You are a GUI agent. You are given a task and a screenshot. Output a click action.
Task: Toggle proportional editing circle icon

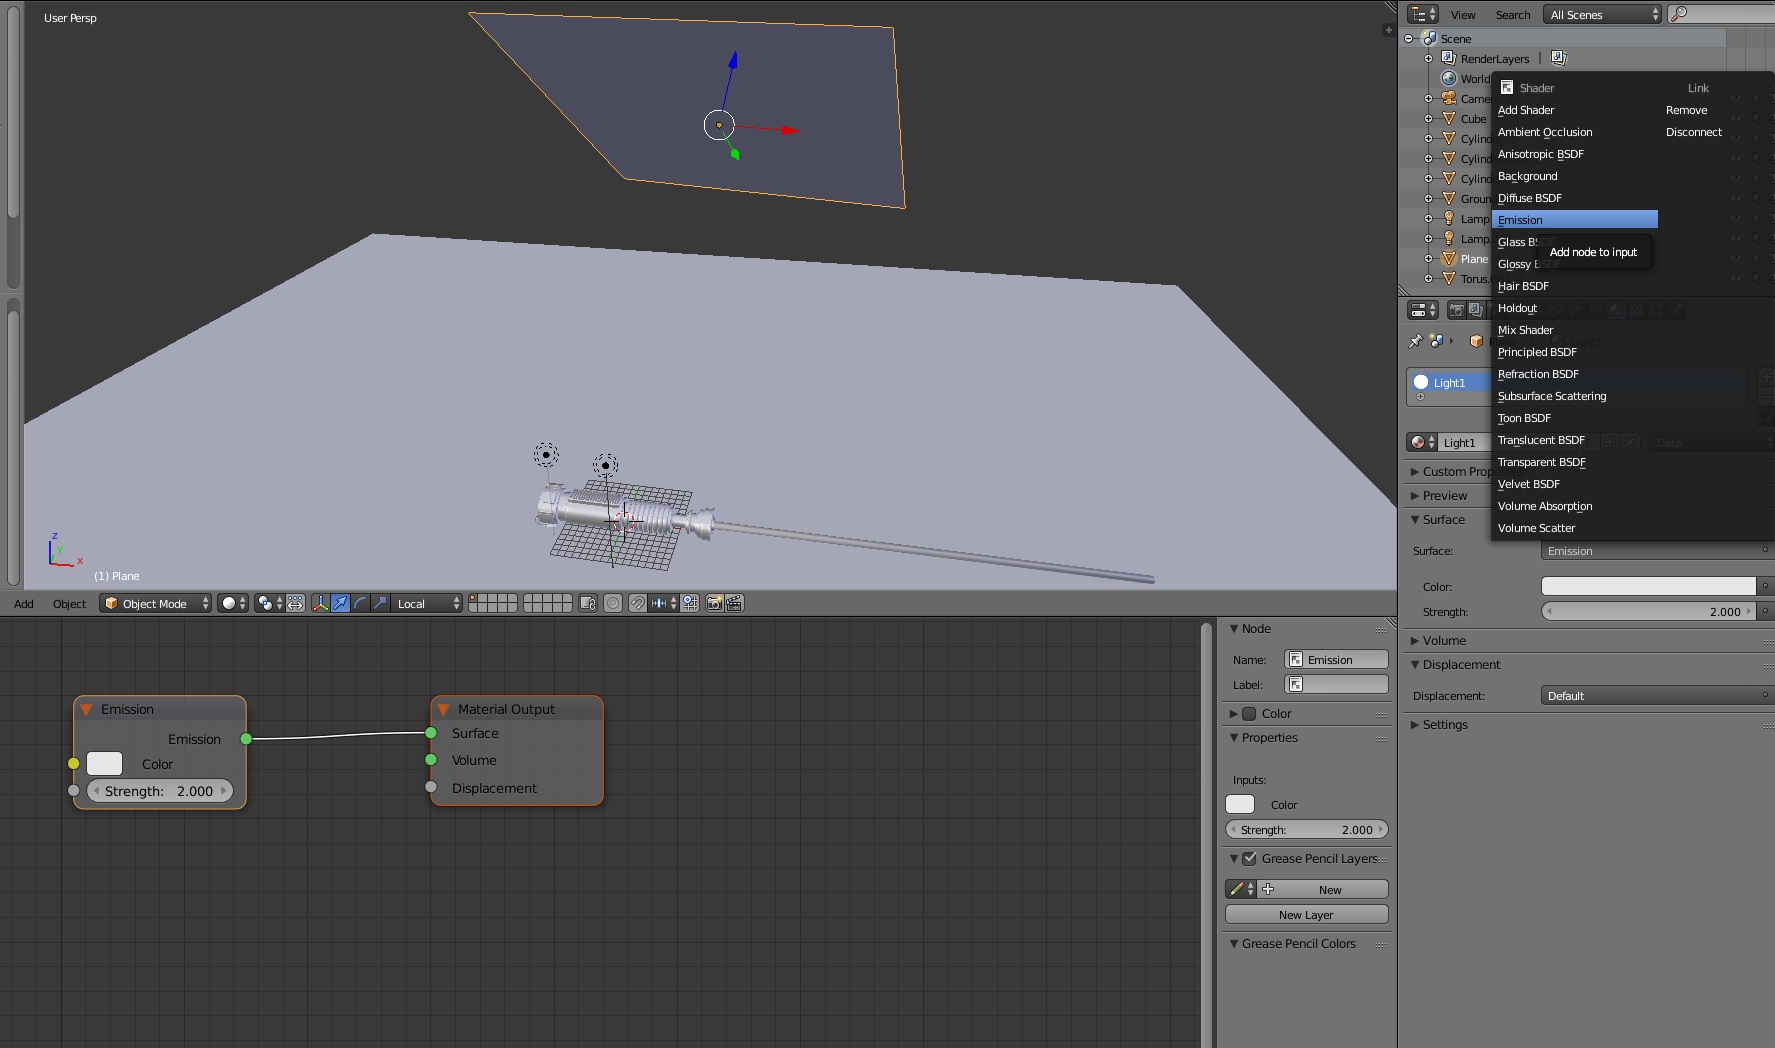pos(613,603)
